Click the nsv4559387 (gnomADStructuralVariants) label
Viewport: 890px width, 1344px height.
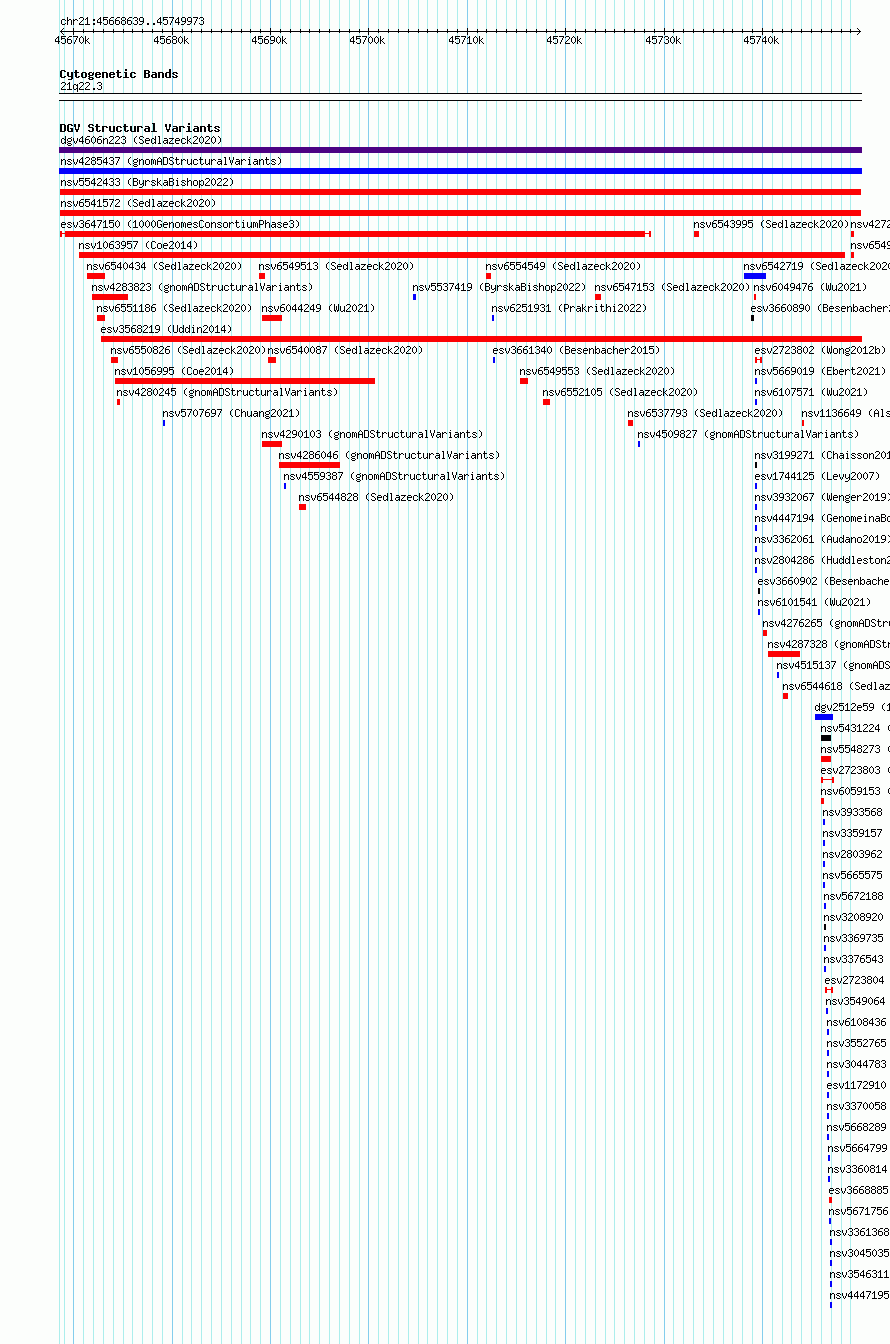point(394,476)
